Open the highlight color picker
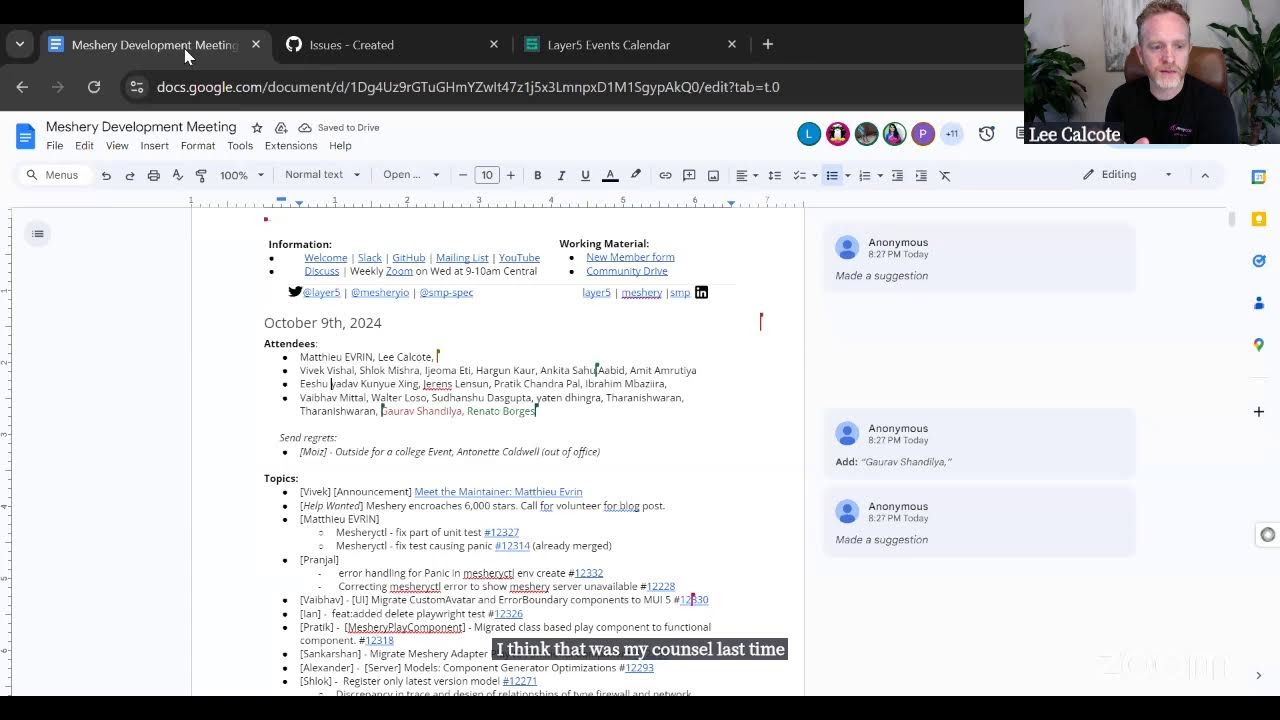 pos(635,175)
